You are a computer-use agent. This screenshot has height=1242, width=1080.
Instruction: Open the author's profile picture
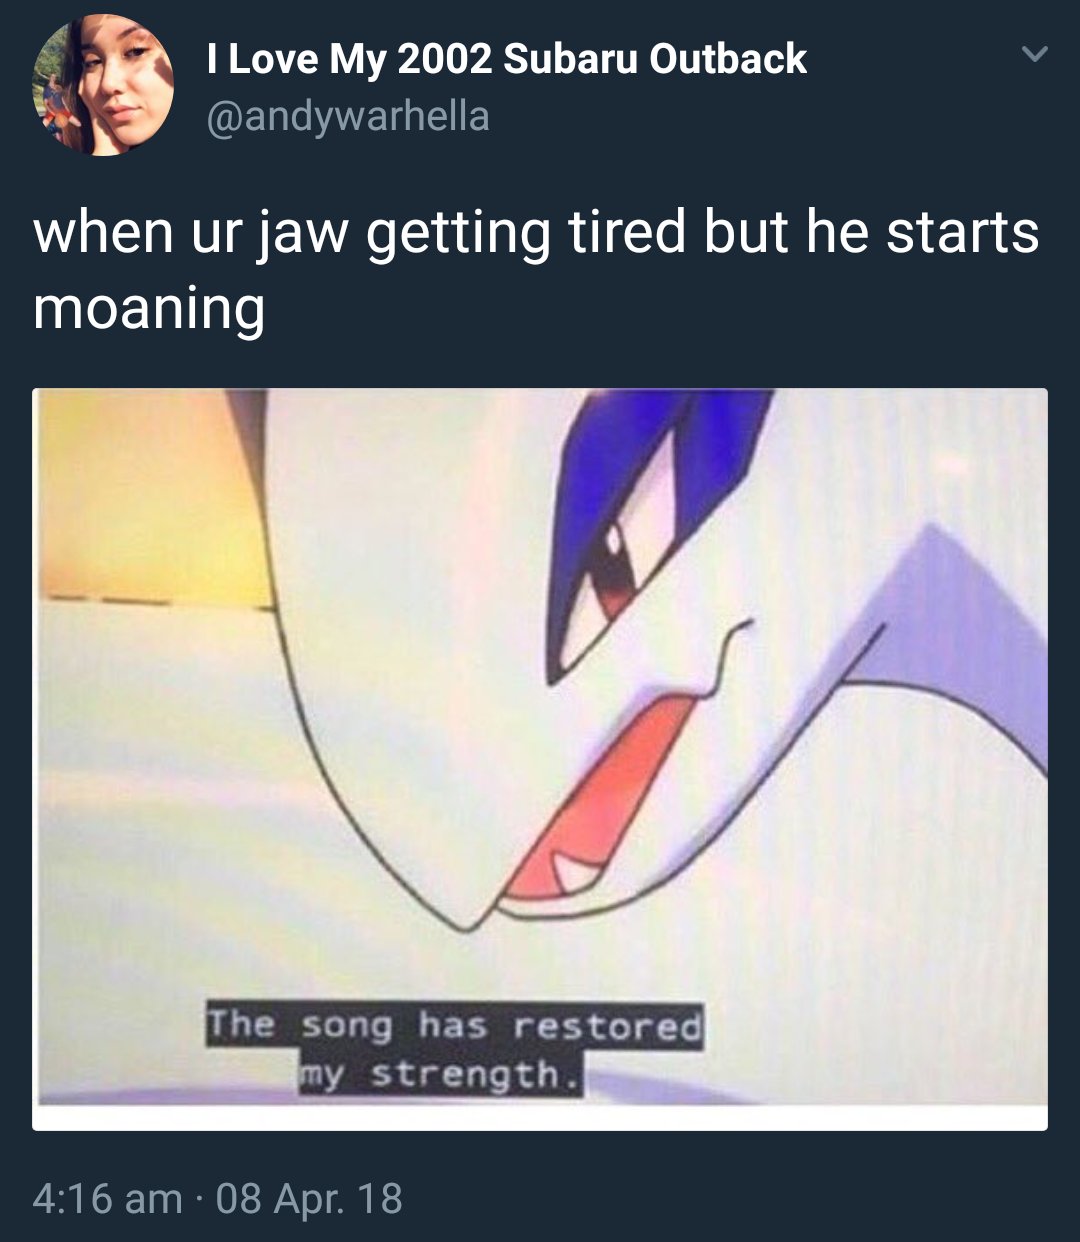pos(103,85)
